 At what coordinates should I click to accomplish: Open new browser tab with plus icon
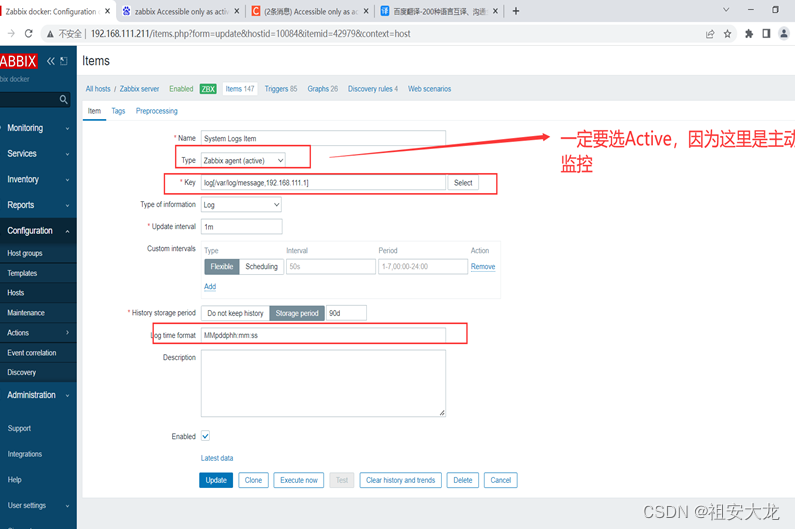pos(516,11)
